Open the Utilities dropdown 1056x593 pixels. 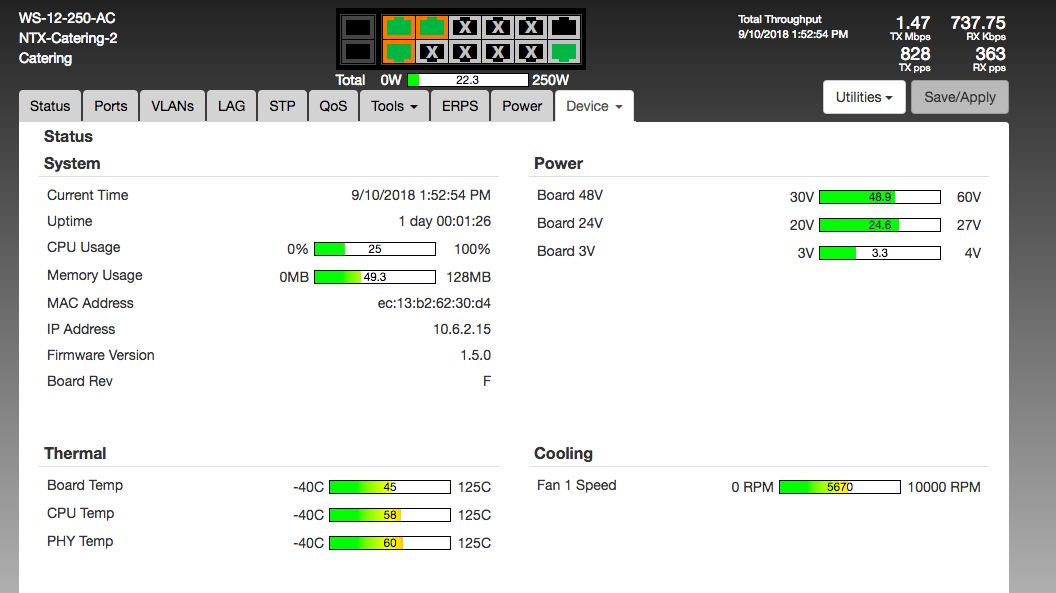(x=864, y=97)
